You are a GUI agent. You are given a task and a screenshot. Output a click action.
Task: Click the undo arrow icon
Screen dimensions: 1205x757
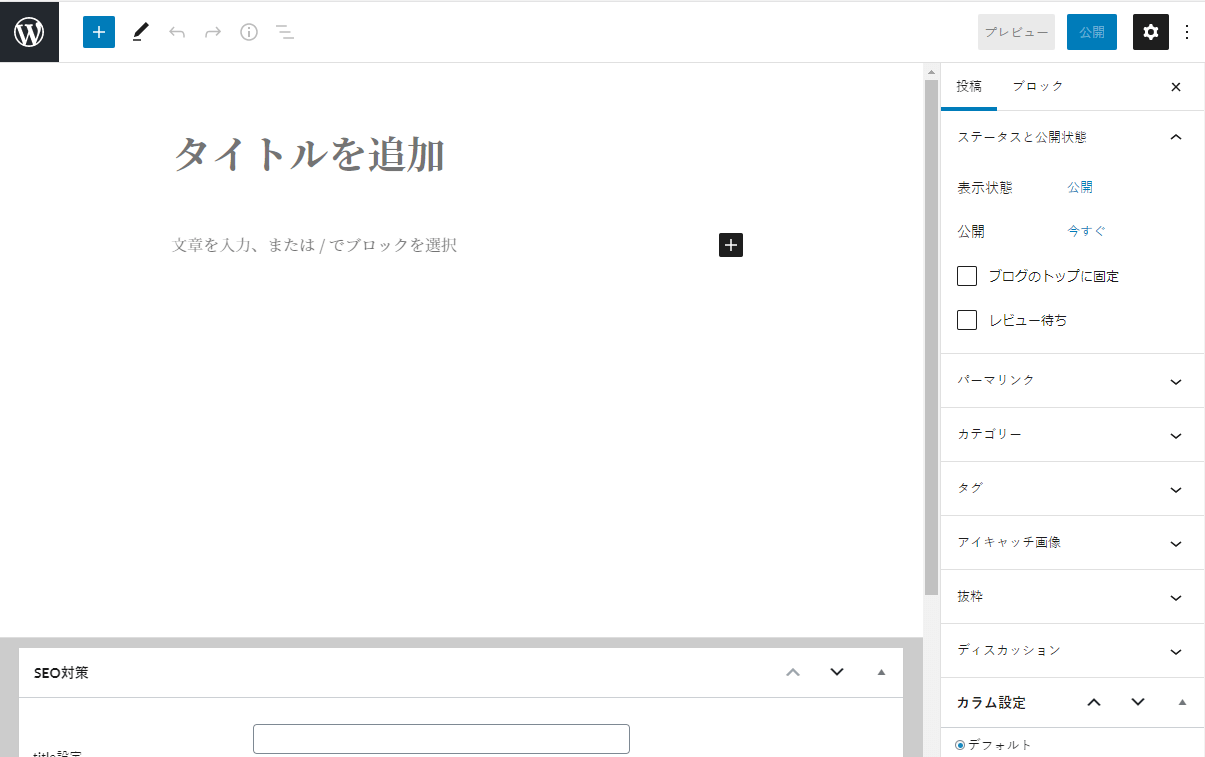(177, 31)
